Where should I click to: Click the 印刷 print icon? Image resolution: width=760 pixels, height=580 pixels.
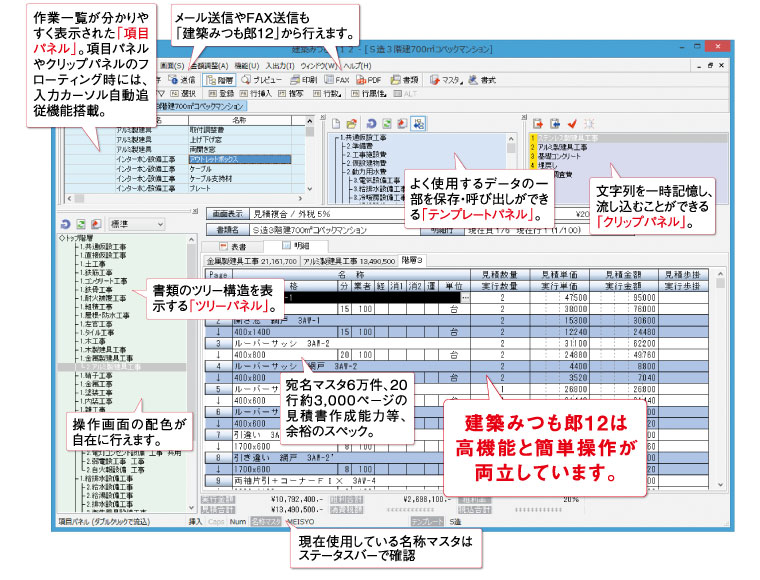click(303, 80)
